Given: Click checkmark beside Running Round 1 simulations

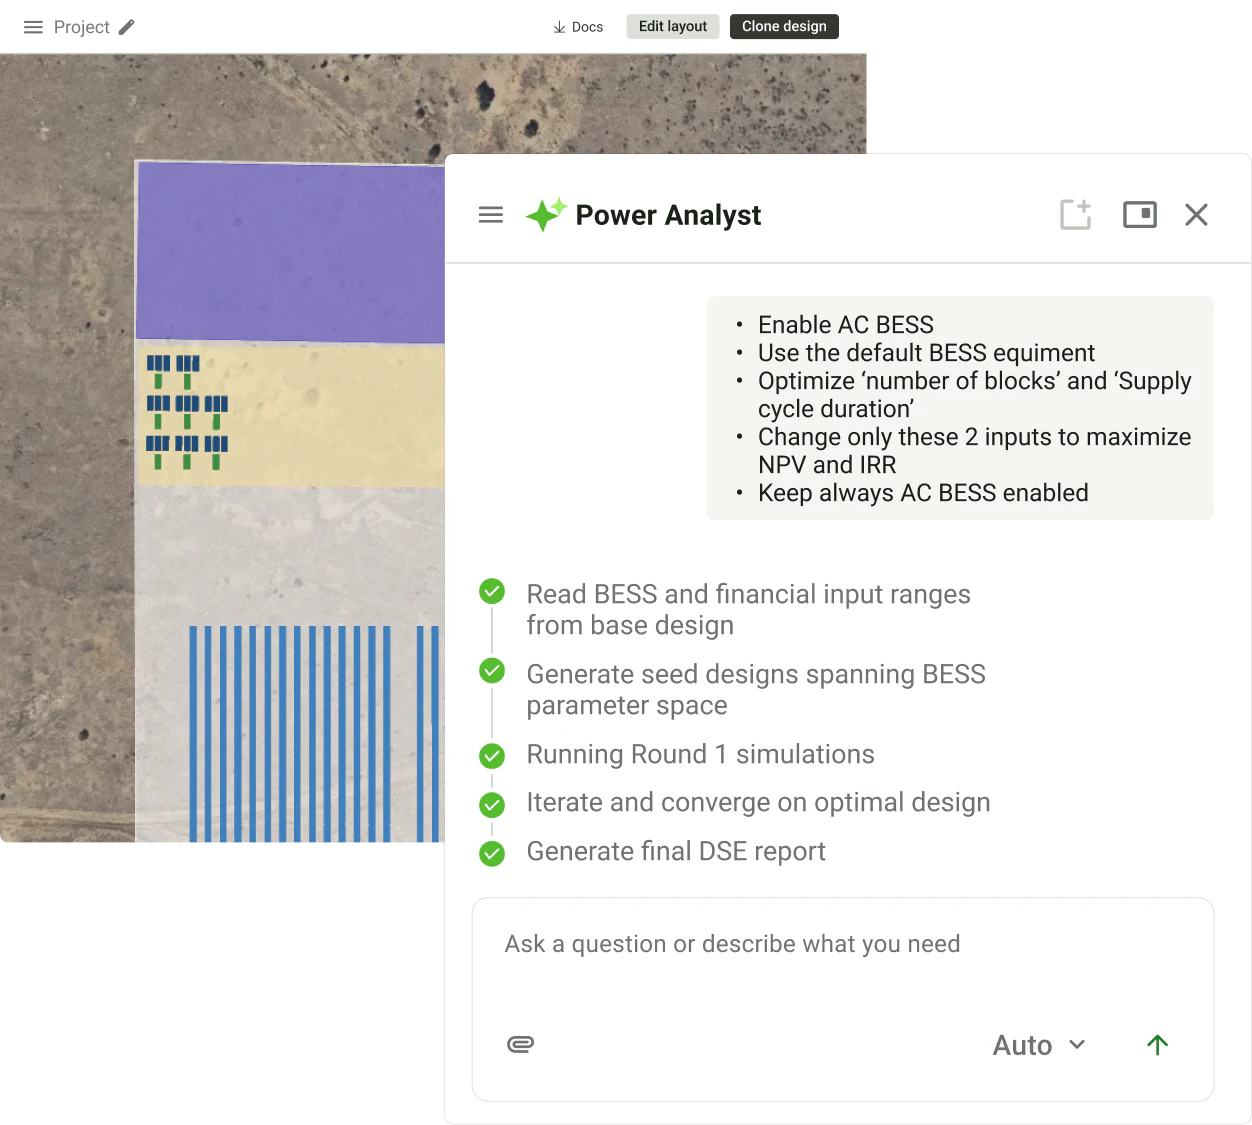Looking at the screenshot, I should tap(492, 755).
